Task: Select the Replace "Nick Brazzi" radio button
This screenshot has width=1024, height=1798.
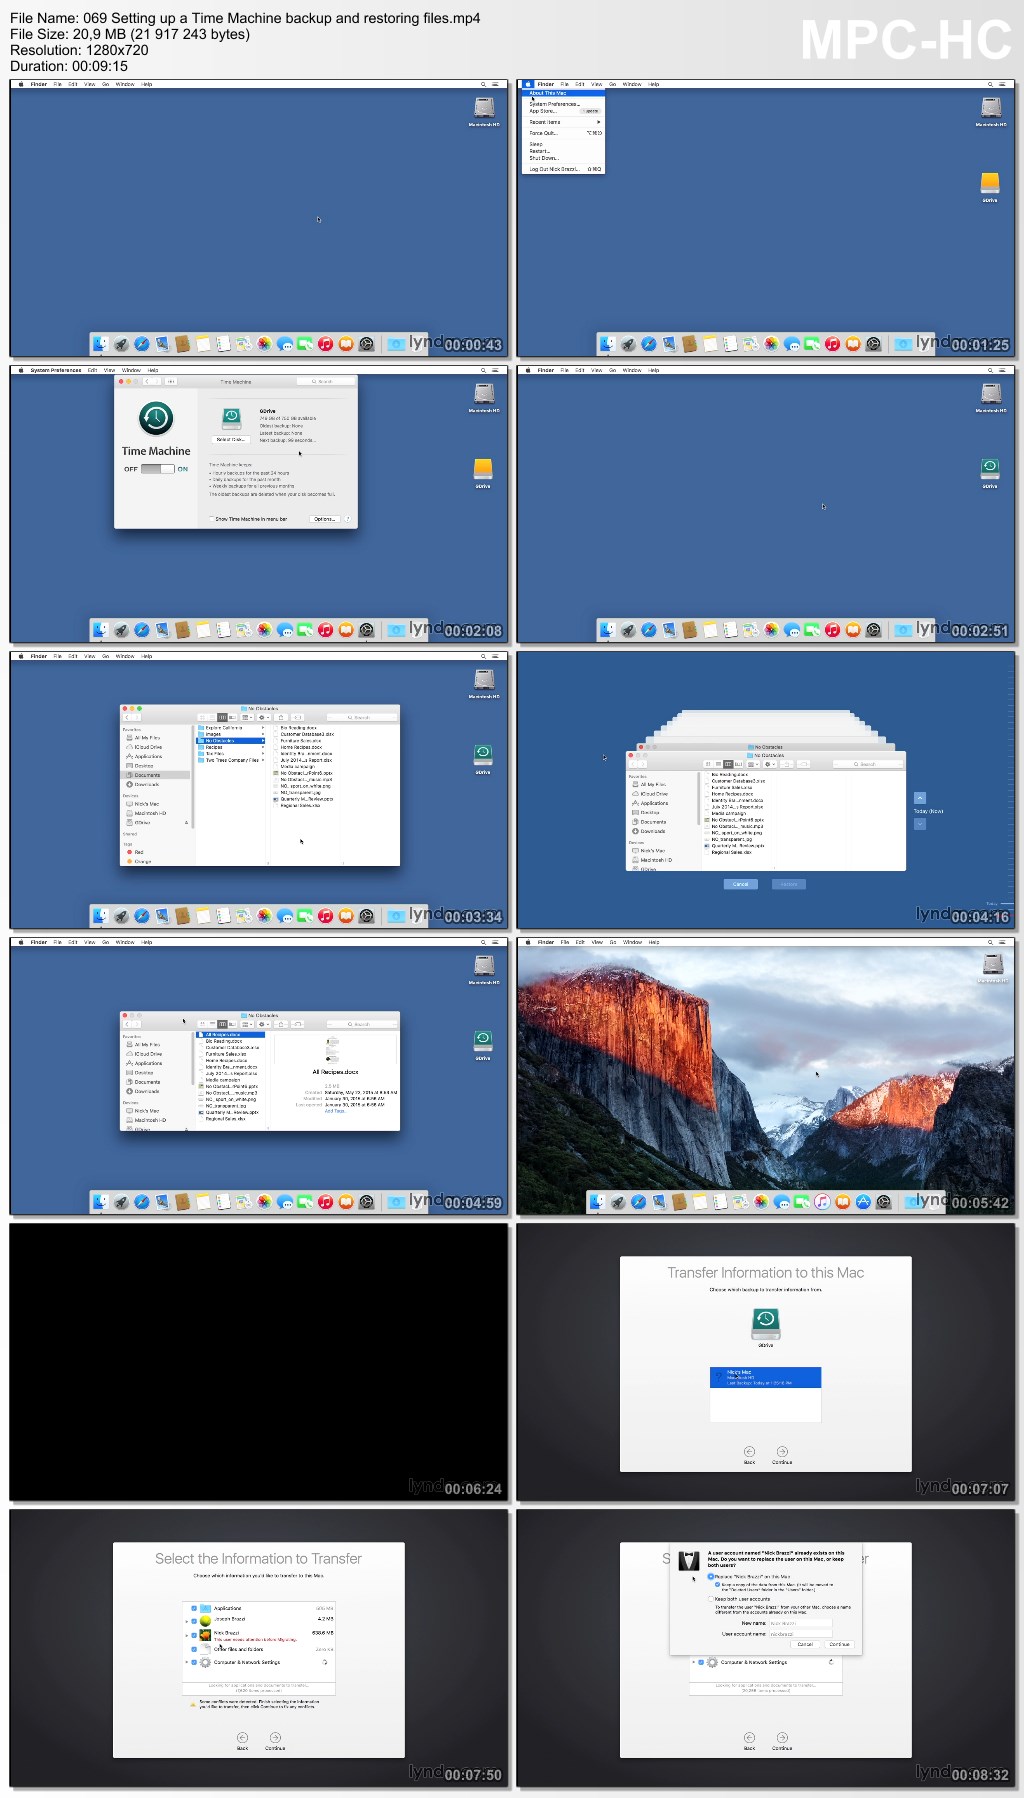Action: point(711,1576)
